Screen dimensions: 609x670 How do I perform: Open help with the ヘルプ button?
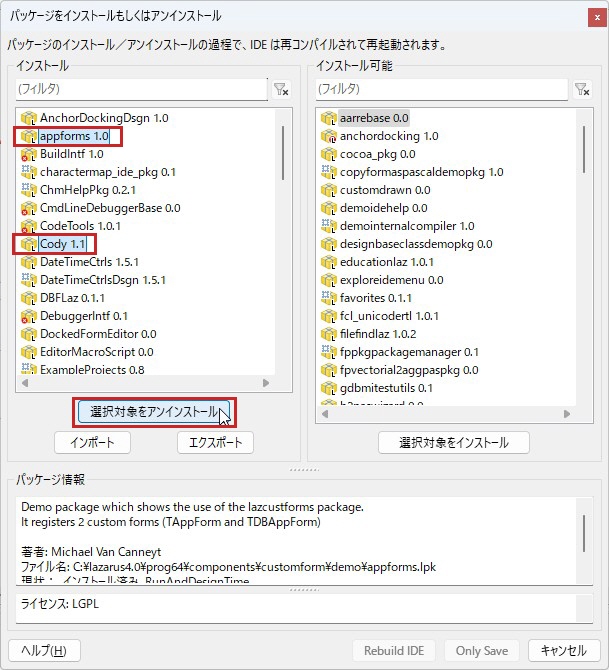pyautogui.click(x=44, y=650)
